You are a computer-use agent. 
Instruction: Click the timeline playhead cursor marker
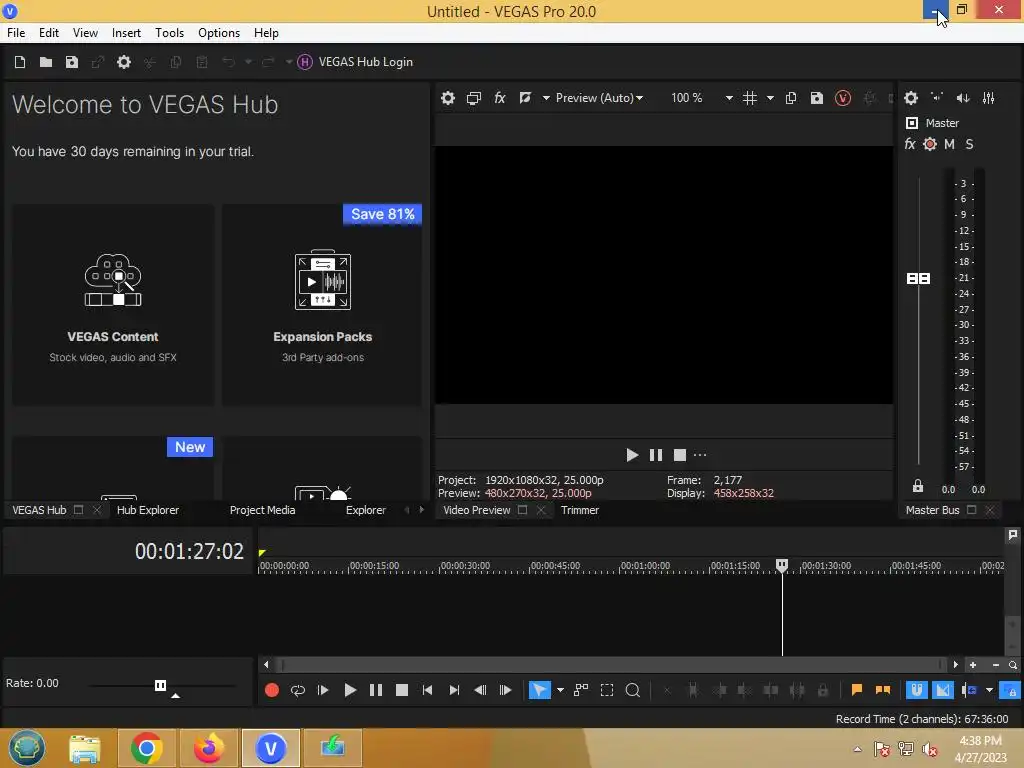pos(782,565)
